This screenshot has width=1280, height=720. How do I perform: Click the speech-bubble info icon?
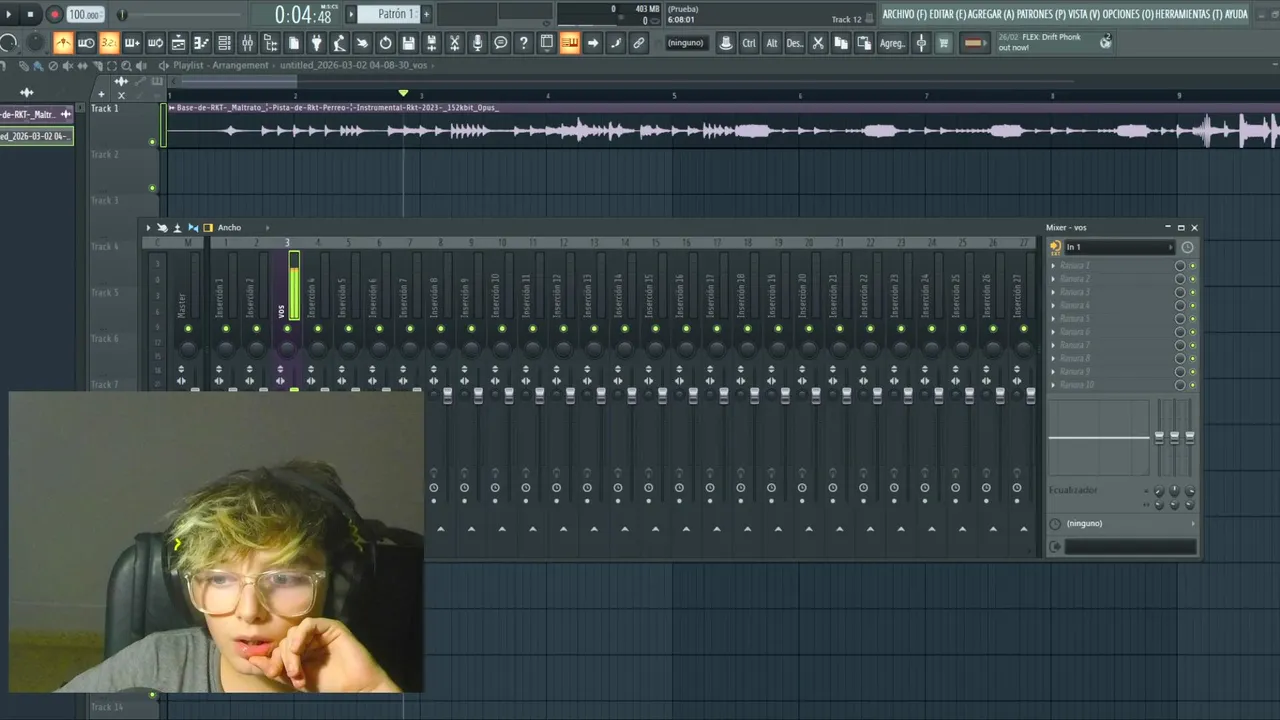(500, 43)
